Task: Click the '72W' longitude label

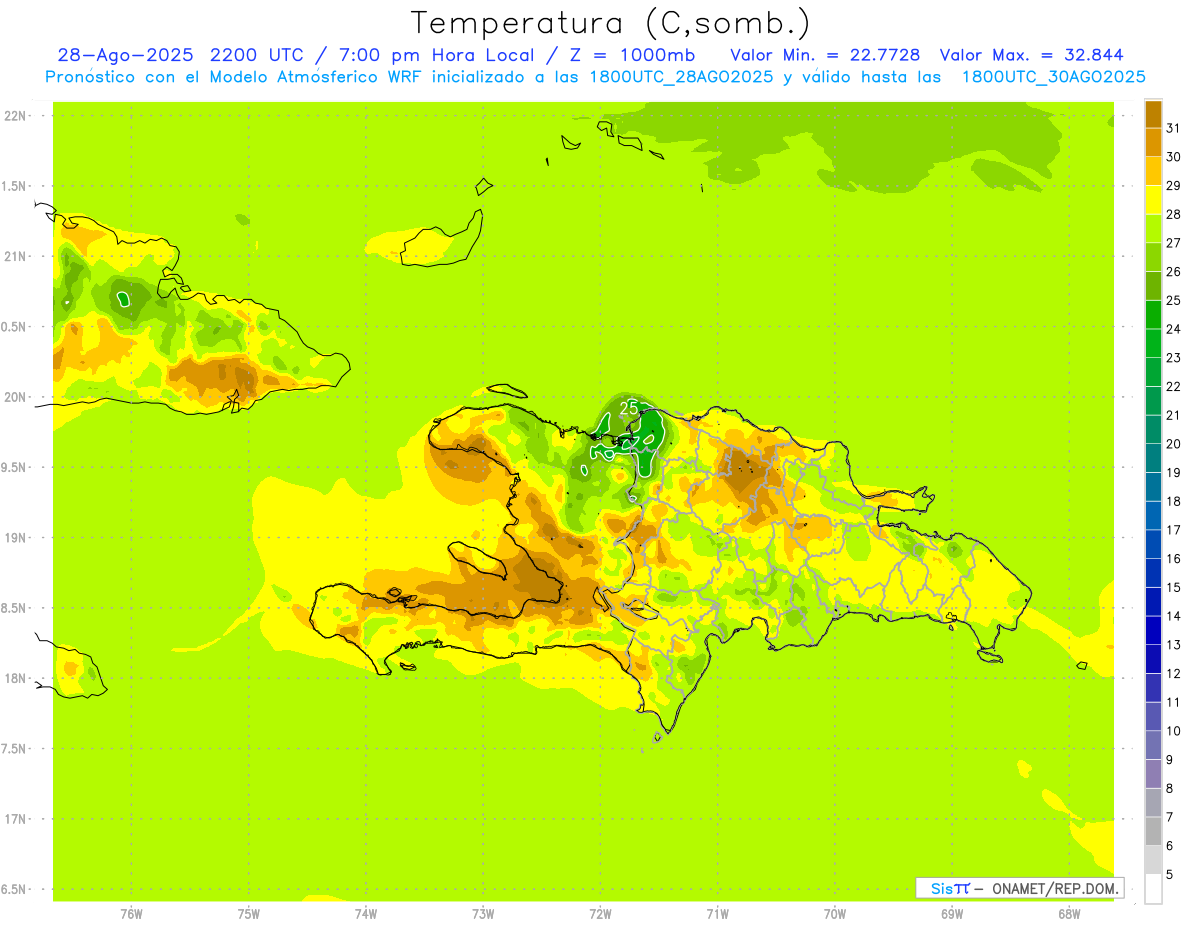Action: pyautogui.click(x=600, y=913)
